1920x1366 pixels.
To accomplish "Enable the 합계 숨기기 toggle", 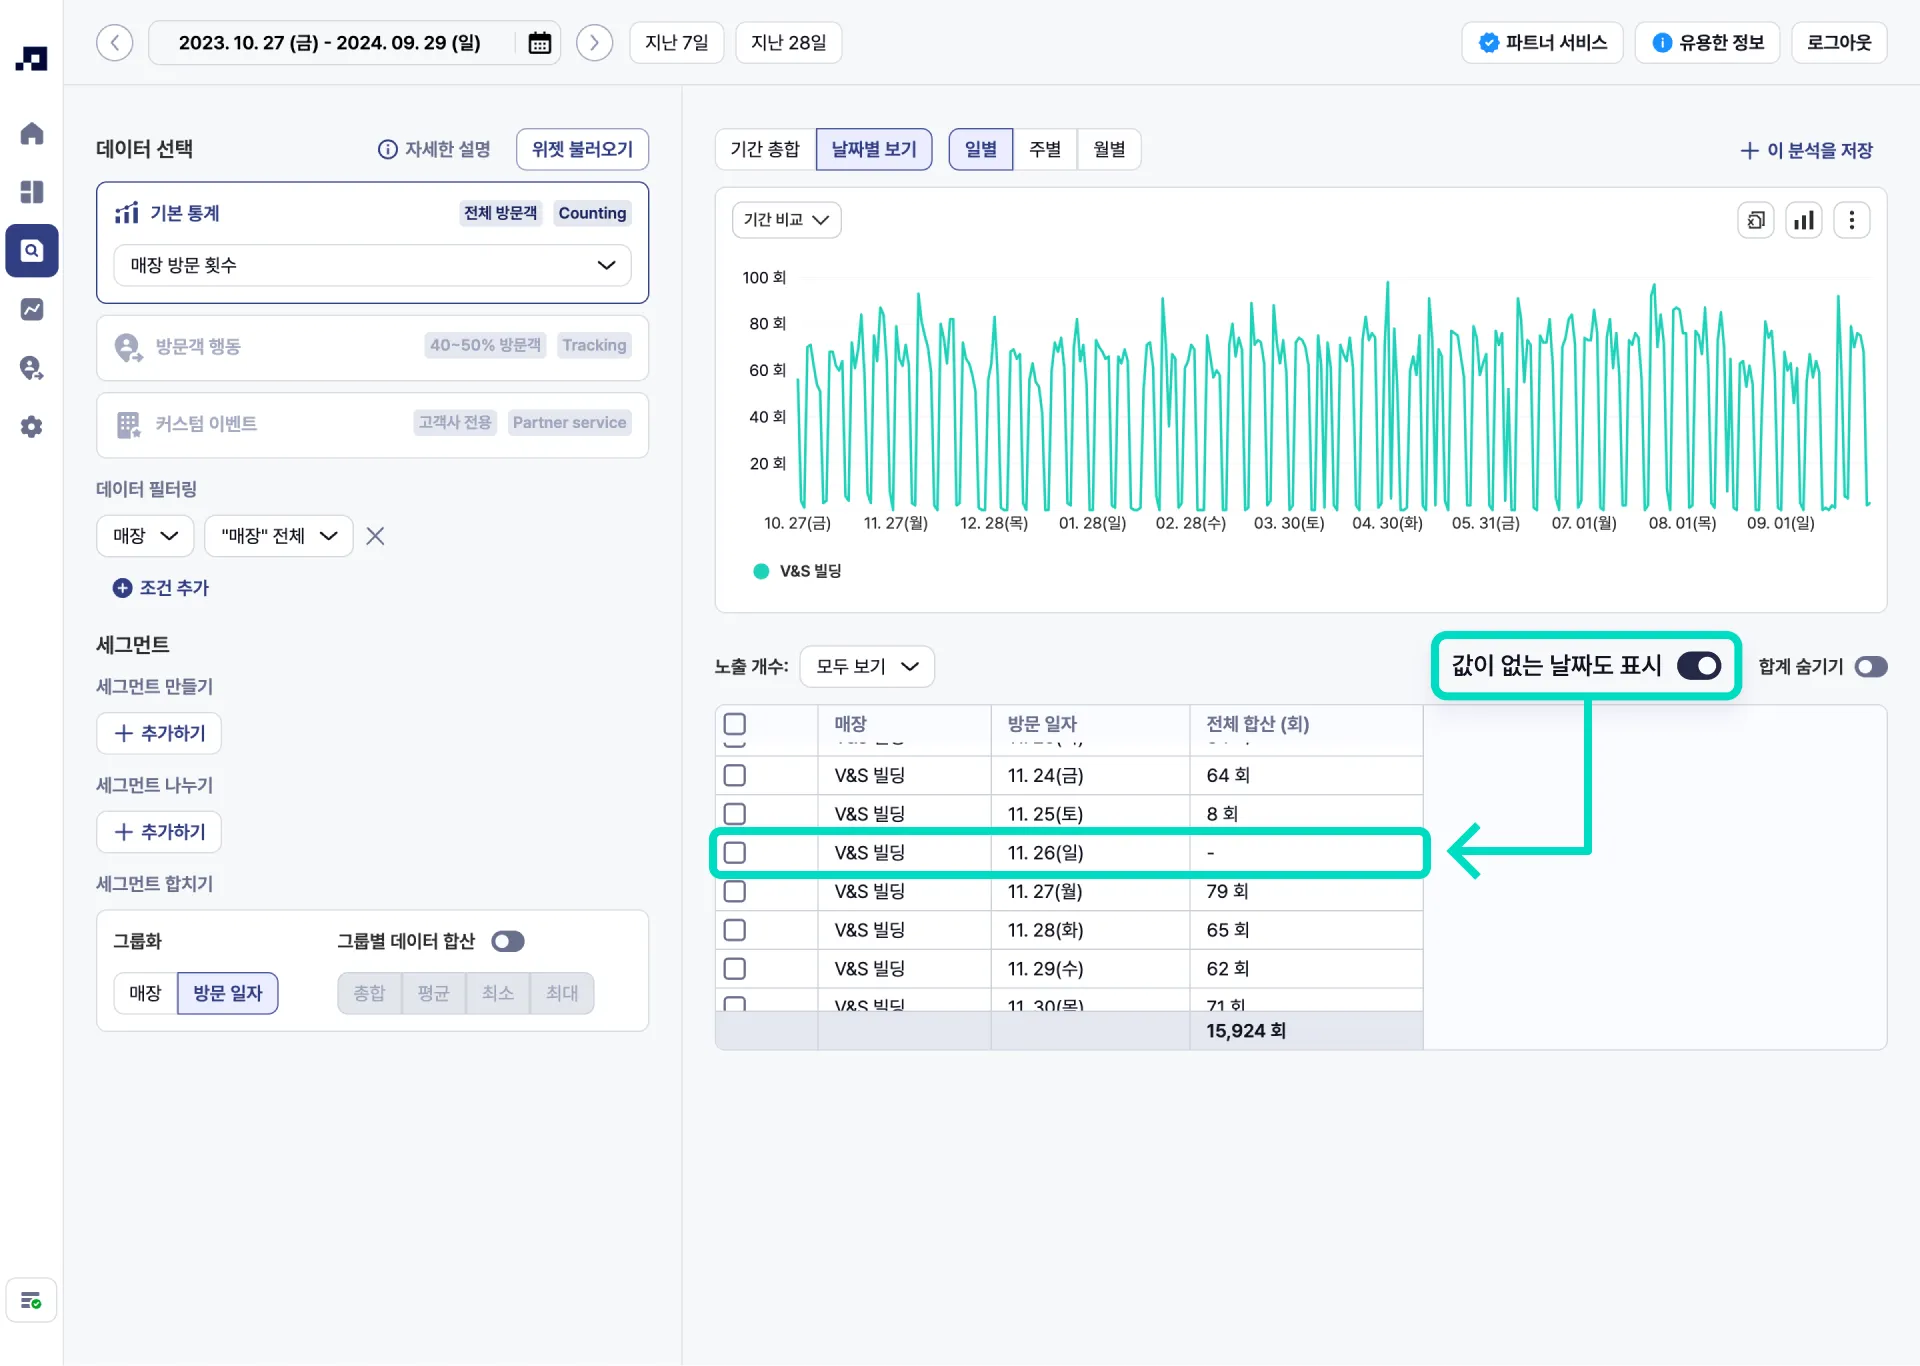I will pyautogui.click(x=1870, y=667).
